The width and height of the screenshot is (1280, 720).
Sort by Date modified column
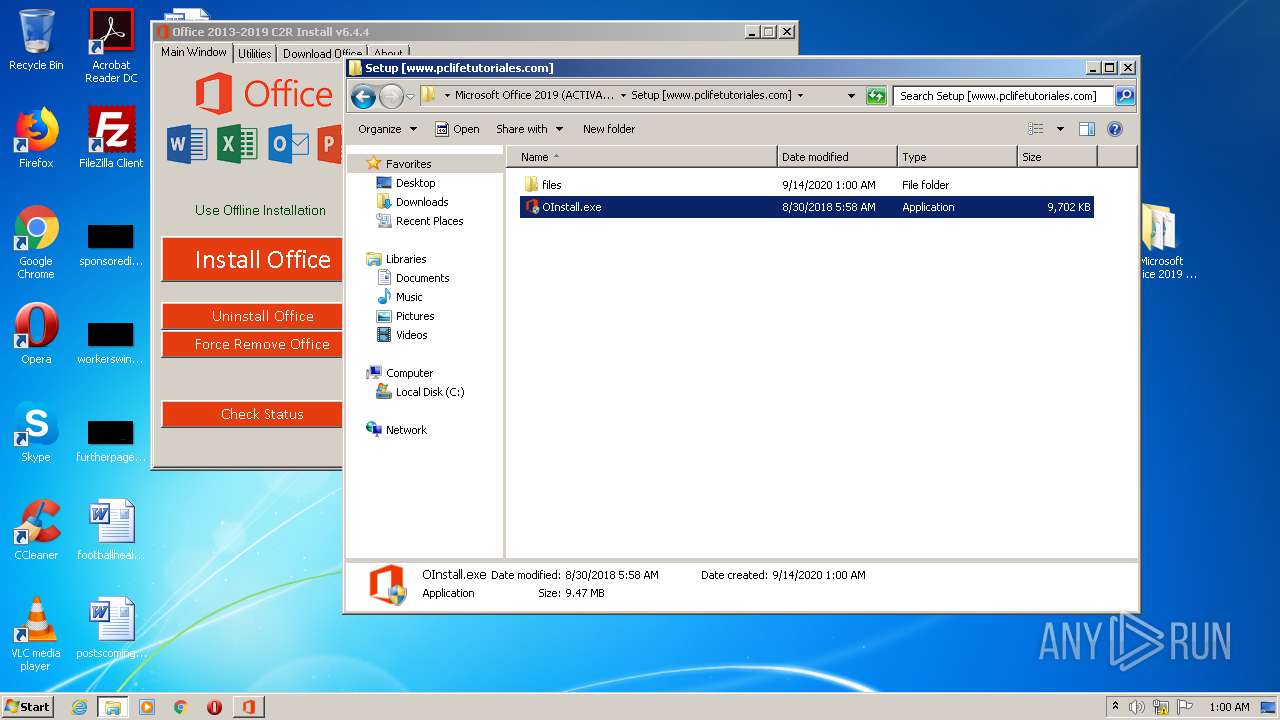pyautogui.click(x=837, y=157)
